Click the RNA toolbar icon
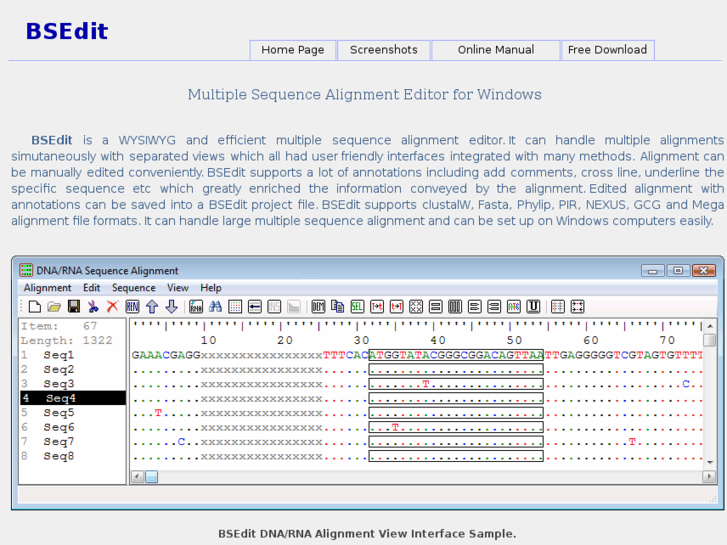 (196, 307)
